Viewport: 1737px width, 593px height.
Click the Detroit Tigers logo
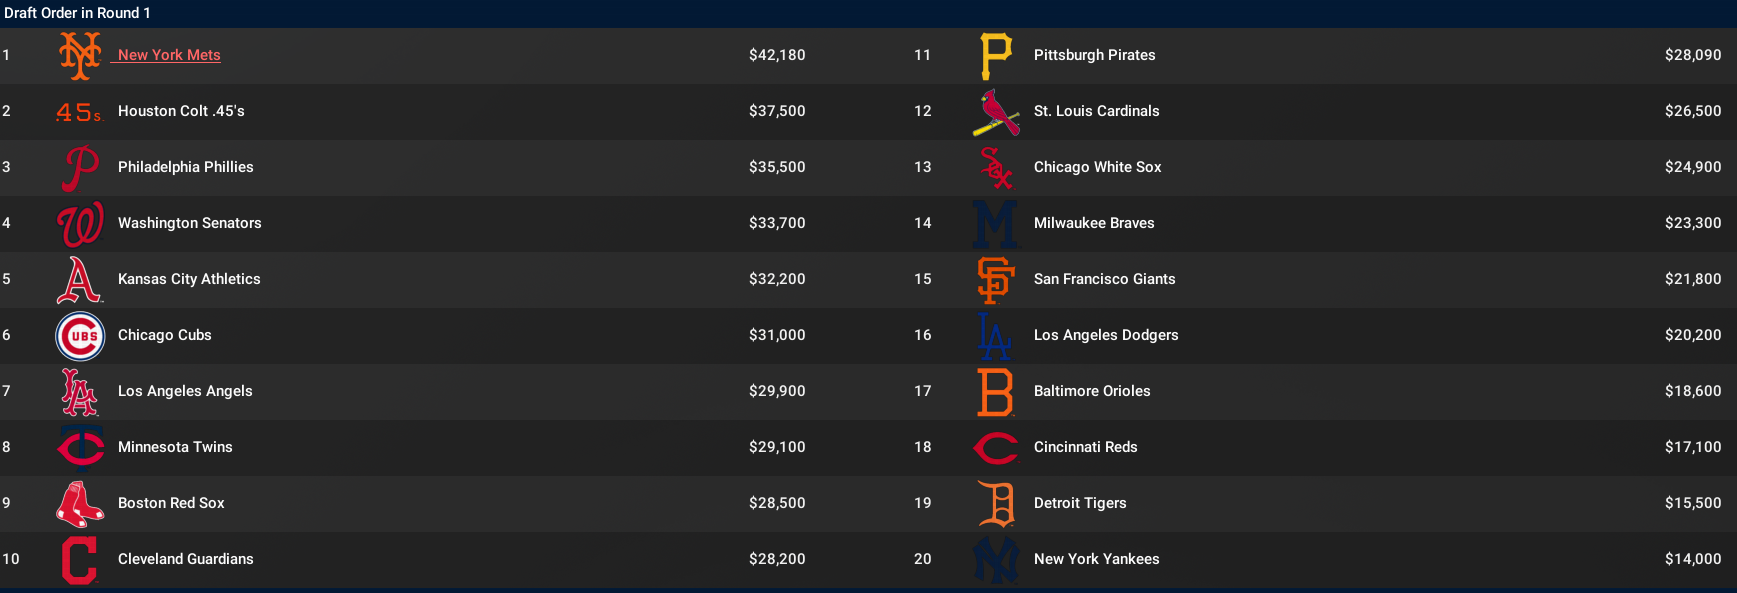point(996,503)
